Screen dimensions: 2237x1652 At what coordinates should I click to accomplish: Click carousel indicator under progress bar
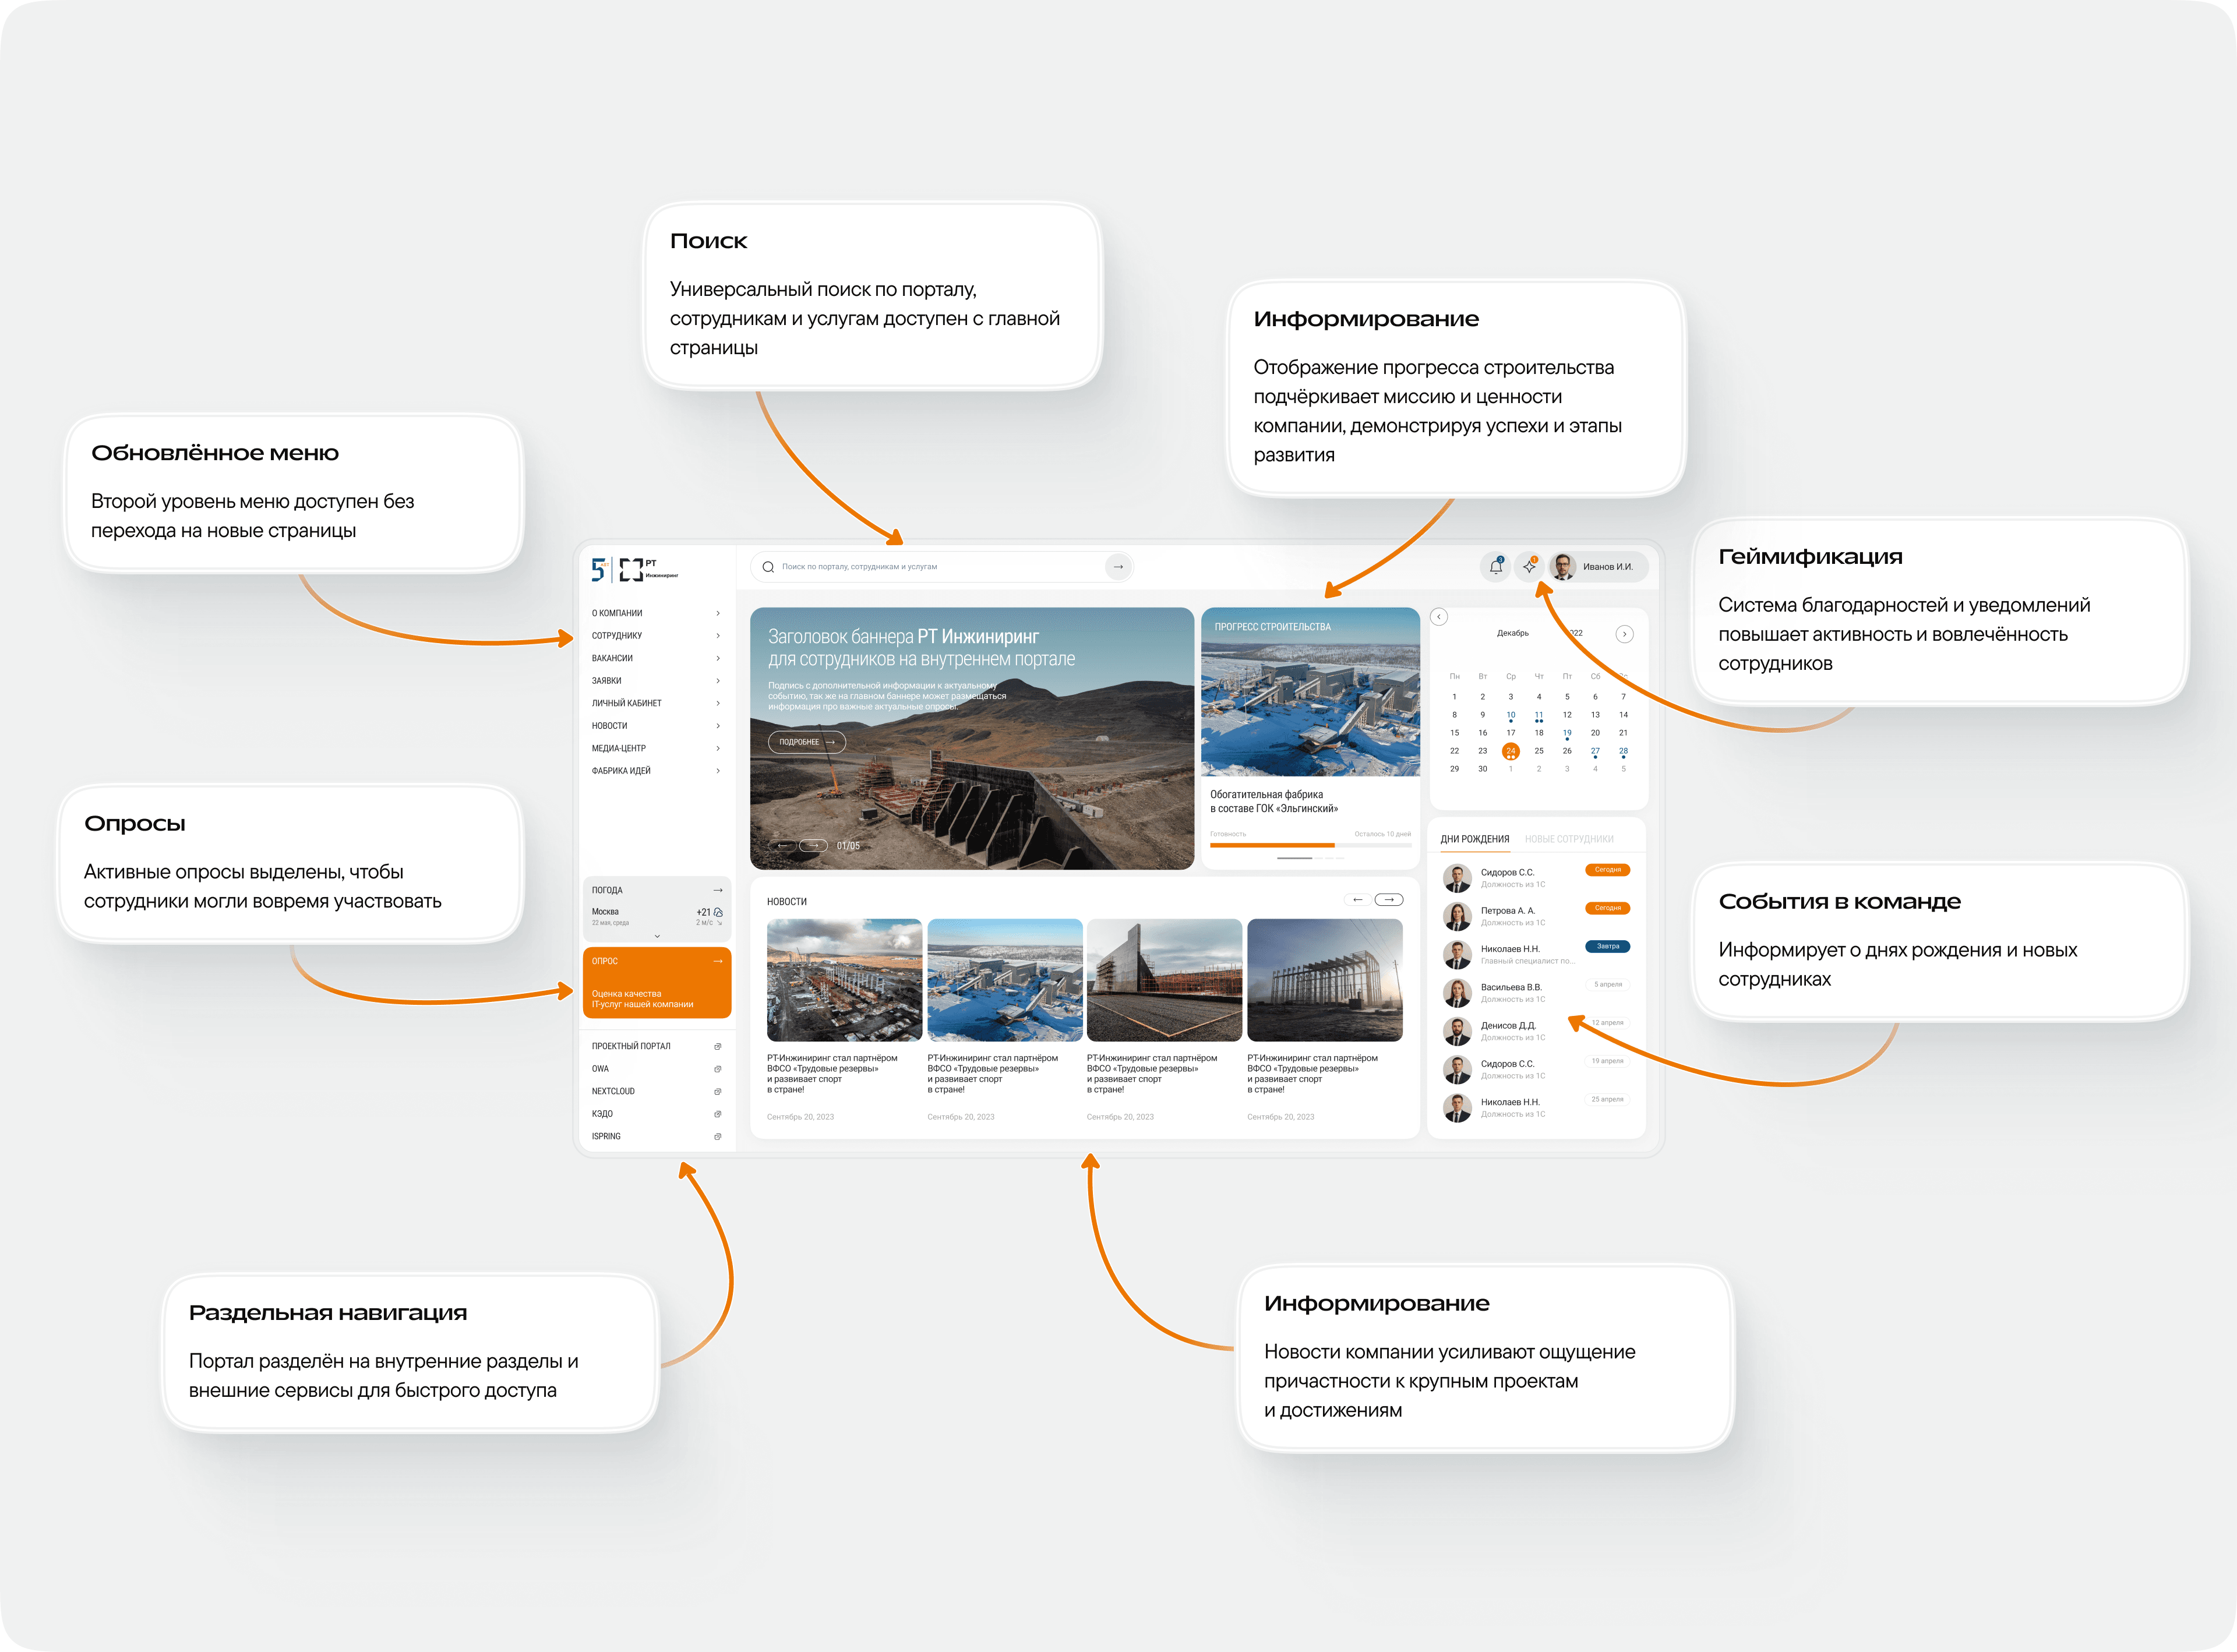click(x=1310, y=858)
